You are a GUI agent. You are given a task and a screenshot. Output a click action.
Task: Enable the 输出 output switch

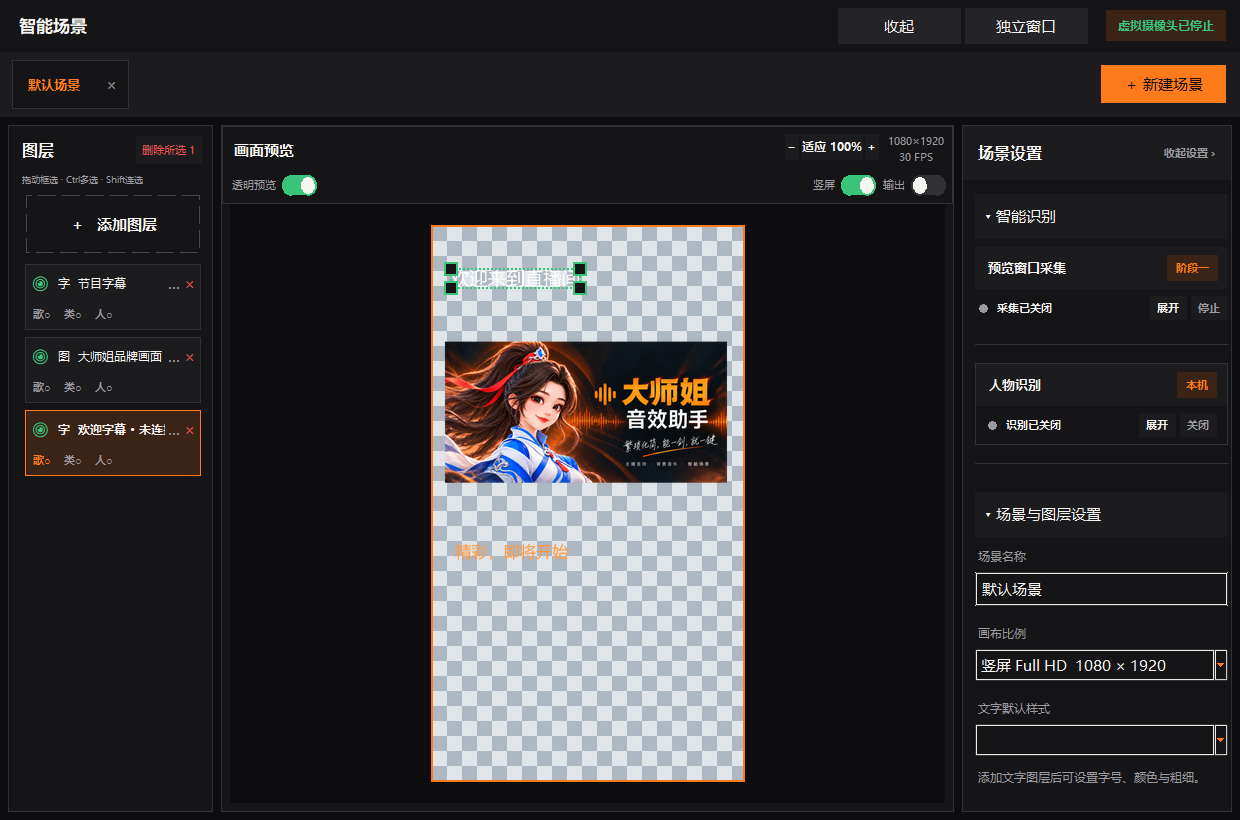tap(928, 185)
